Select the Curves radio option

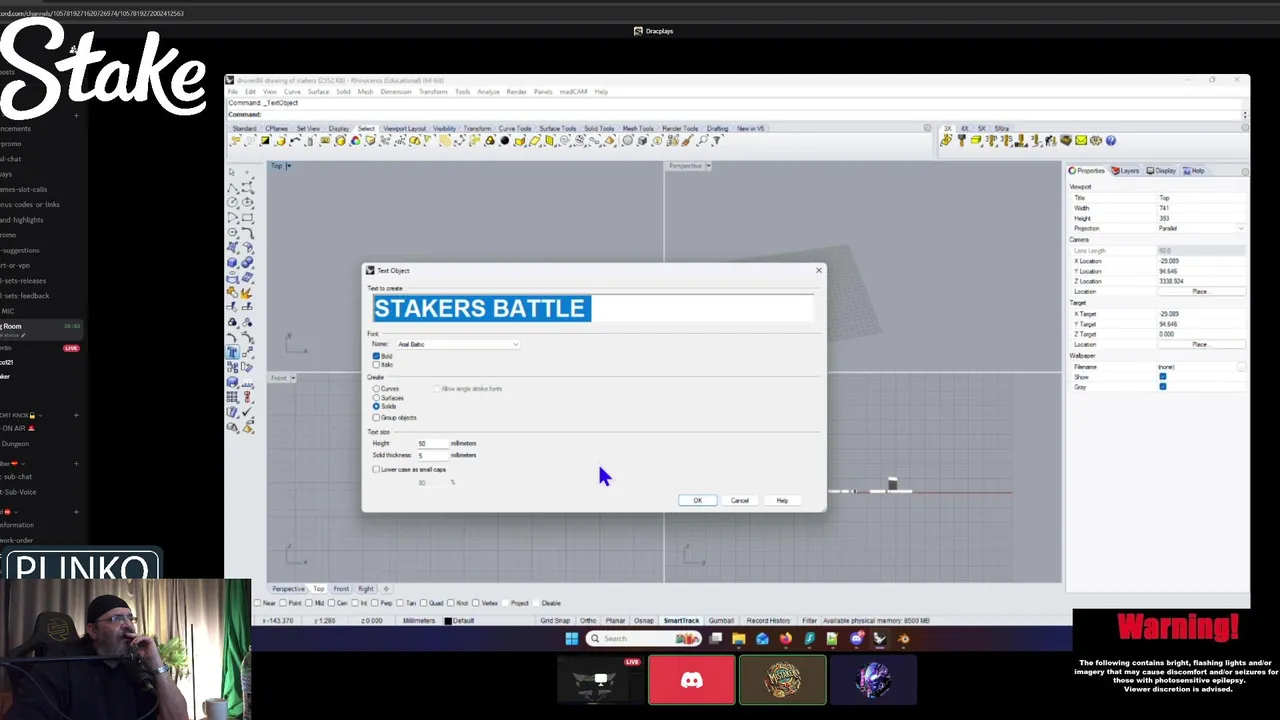(x=377, y=389)
